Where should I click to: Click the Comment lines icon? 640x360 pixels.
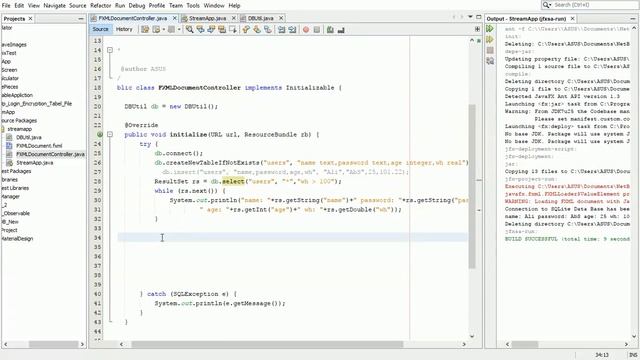tap(330, 29)
